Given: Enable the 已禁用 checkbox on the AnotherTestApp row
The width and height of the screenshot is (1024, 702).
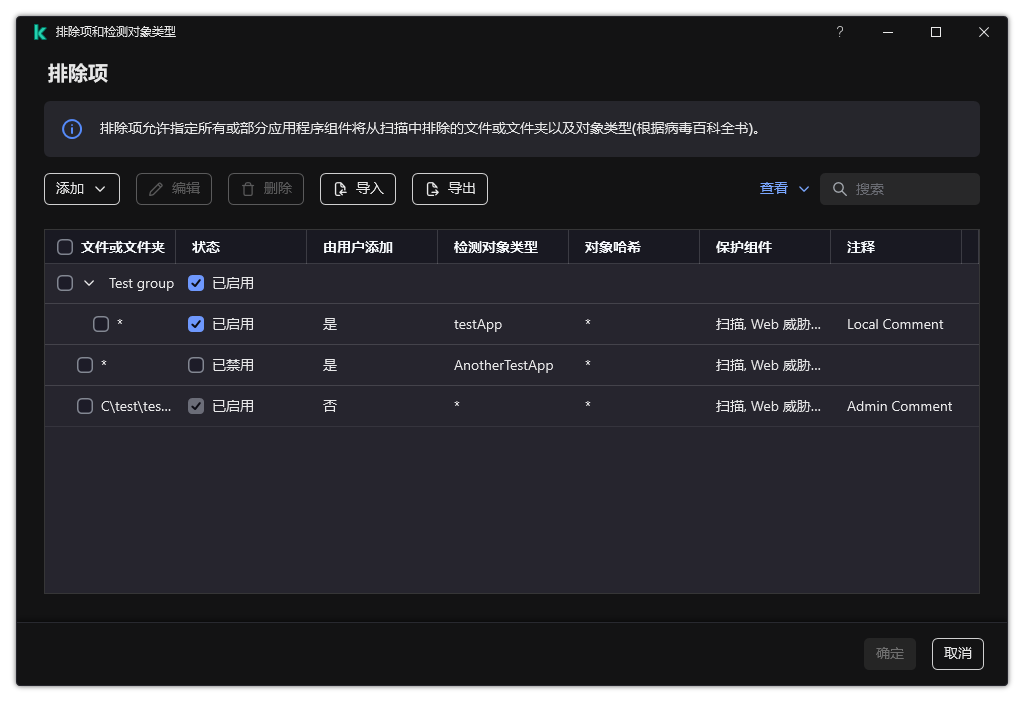Looking at the screenshot, I should (x=196, y=365).
